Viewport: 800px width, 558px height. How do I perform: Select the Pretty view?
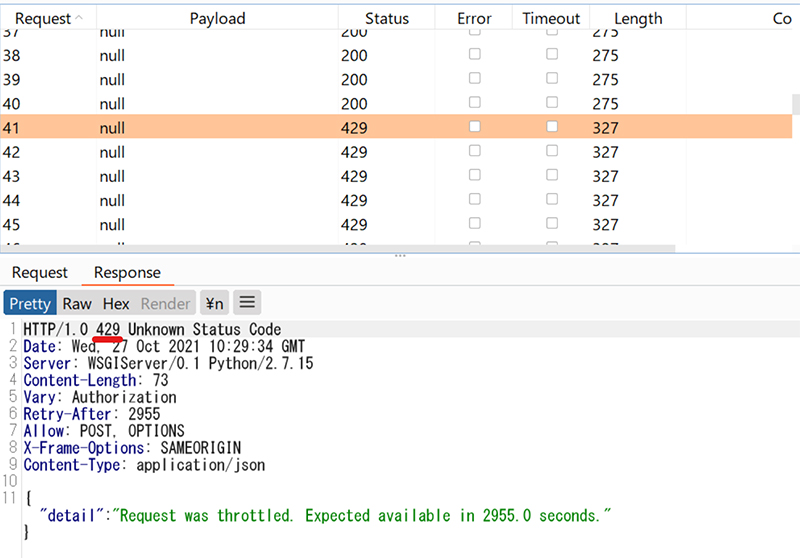pyautogui.click(x=30, y=303)
